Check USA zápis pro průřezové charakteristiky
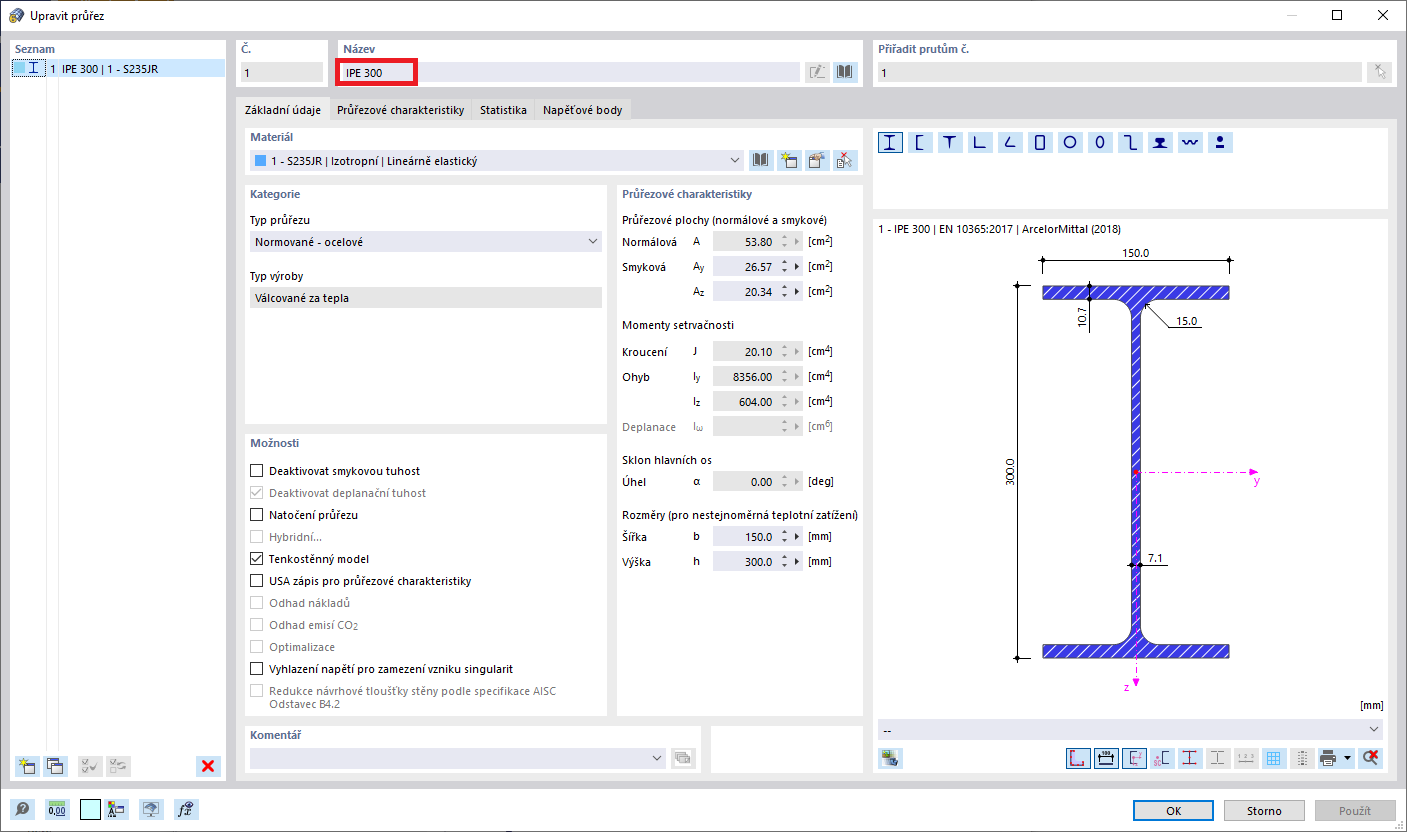1407x832 pixels. click(257, 581)
